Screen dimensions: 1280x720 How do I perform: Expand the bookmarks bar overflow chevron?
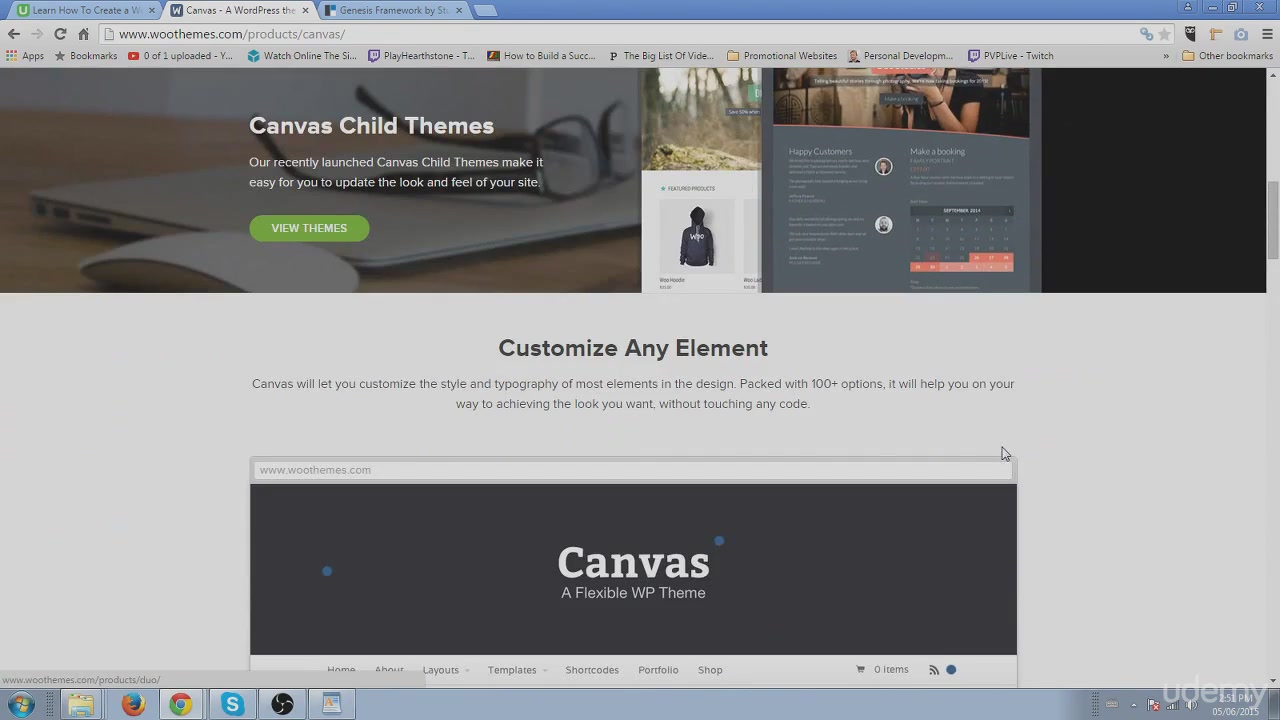(1166, 56)
